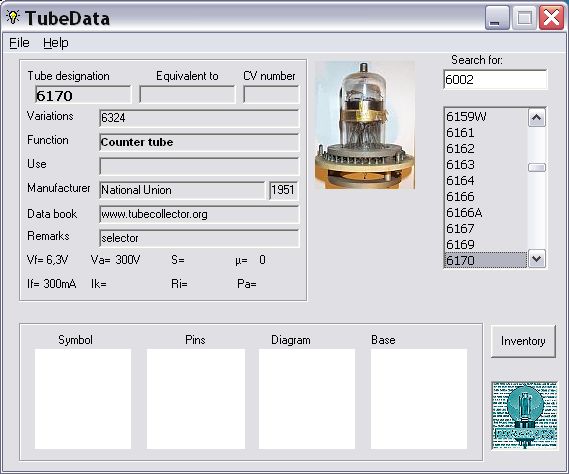The width and height of the screenshot is (569, 474).
Task: Click the tube list scrollbar thumb
Action: [x=537, y=167]
